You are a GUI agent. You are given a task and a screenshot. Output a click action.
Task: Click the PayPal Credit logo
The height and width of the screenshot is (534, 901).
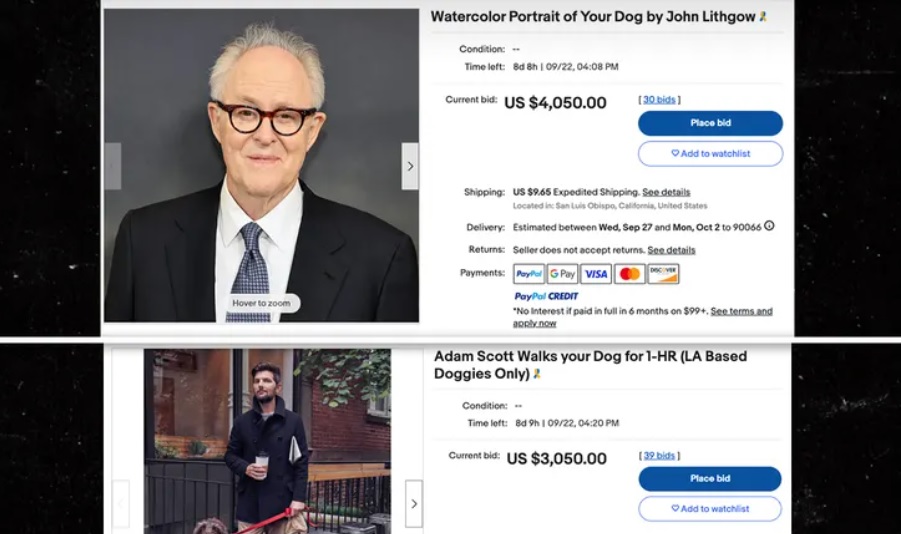(546, 297)
